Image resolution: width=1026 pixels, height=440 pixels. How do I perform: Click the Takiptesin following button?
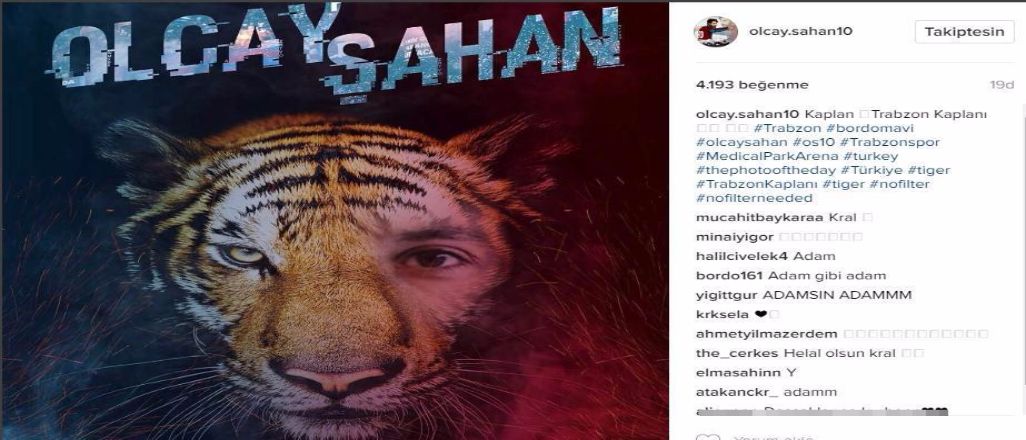click(x=964, y=31)
